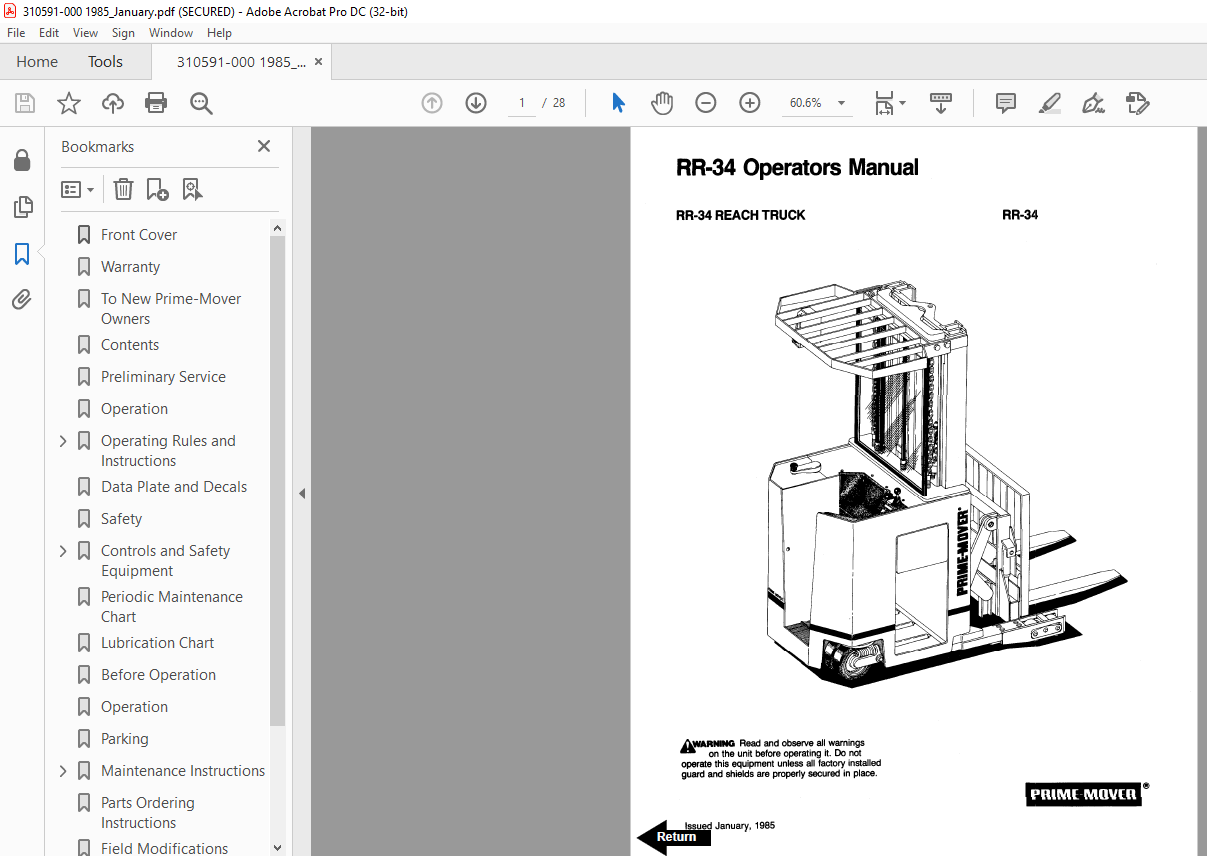Click the Return arrow link on page

click(x=673, y=837)
